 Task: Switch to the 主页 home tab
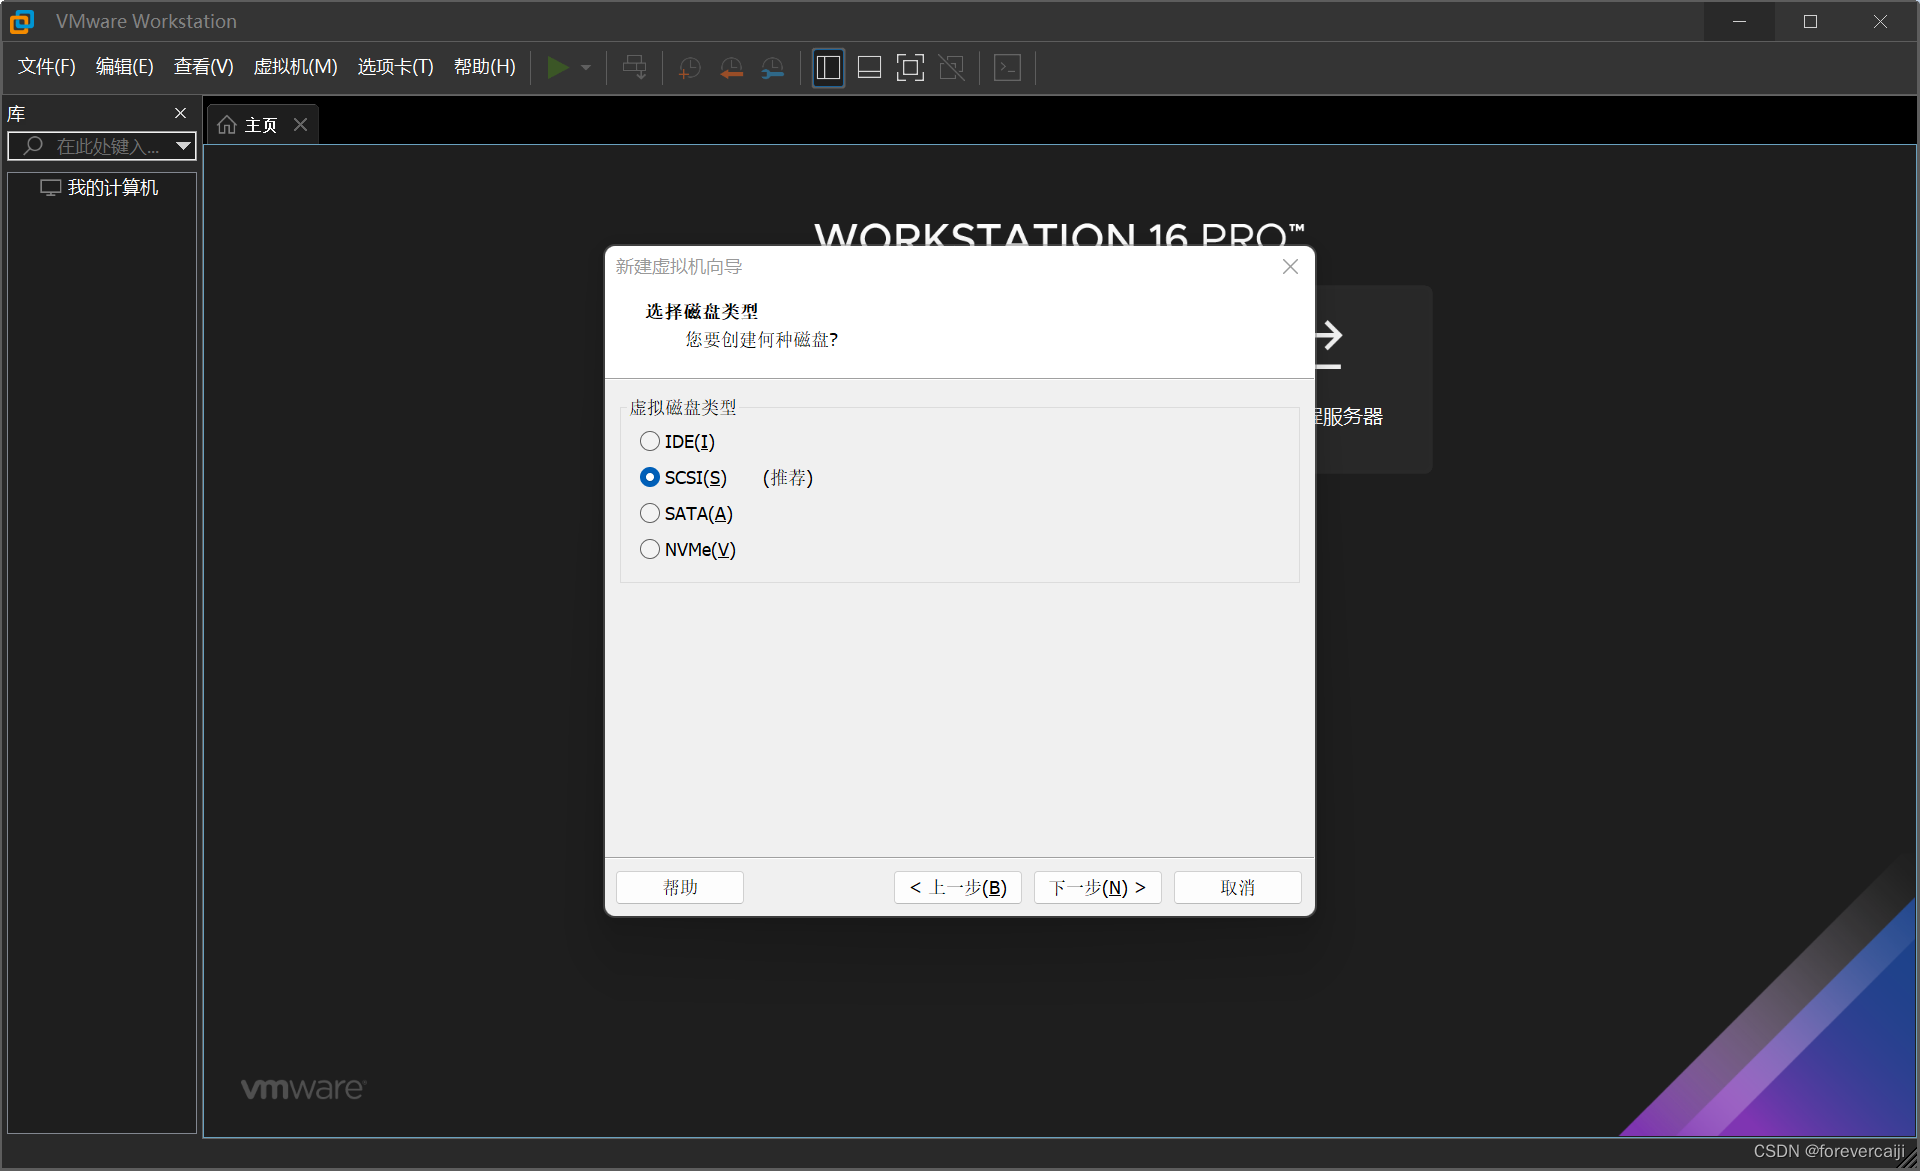coord(251,125)
